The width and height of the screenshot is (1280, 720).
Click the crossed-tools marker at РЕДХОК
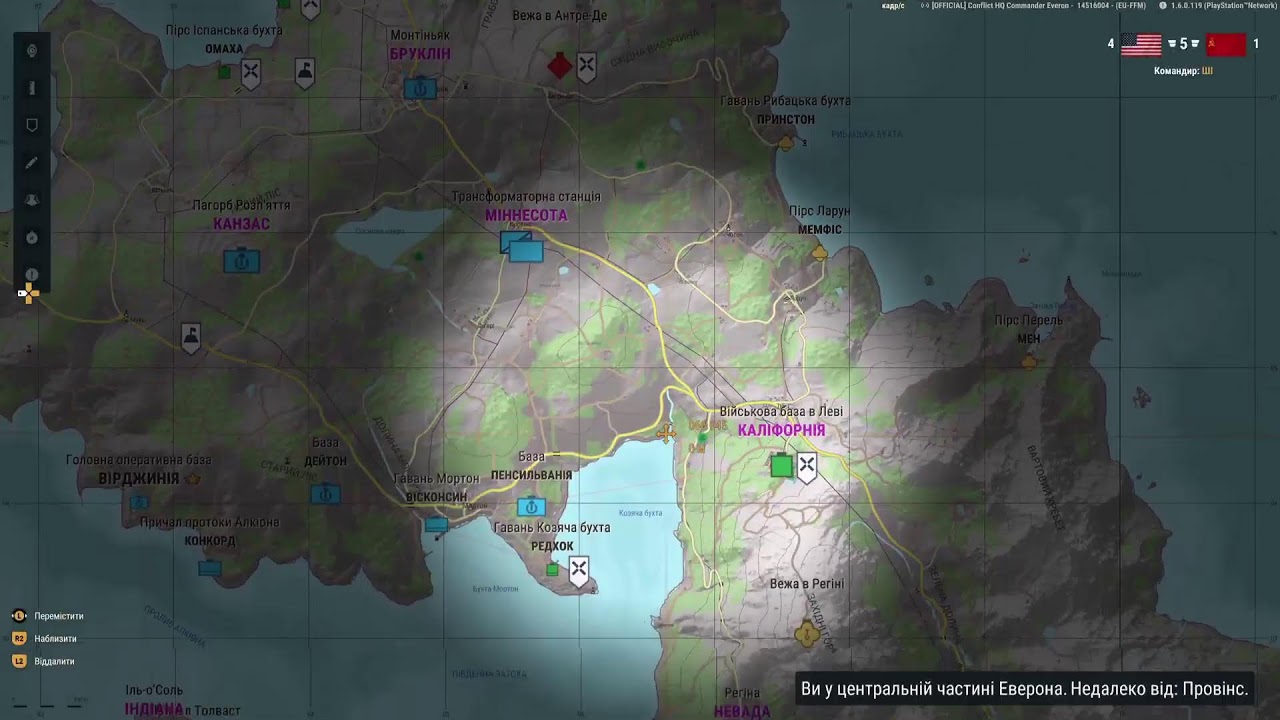click(x=578, y=571)
